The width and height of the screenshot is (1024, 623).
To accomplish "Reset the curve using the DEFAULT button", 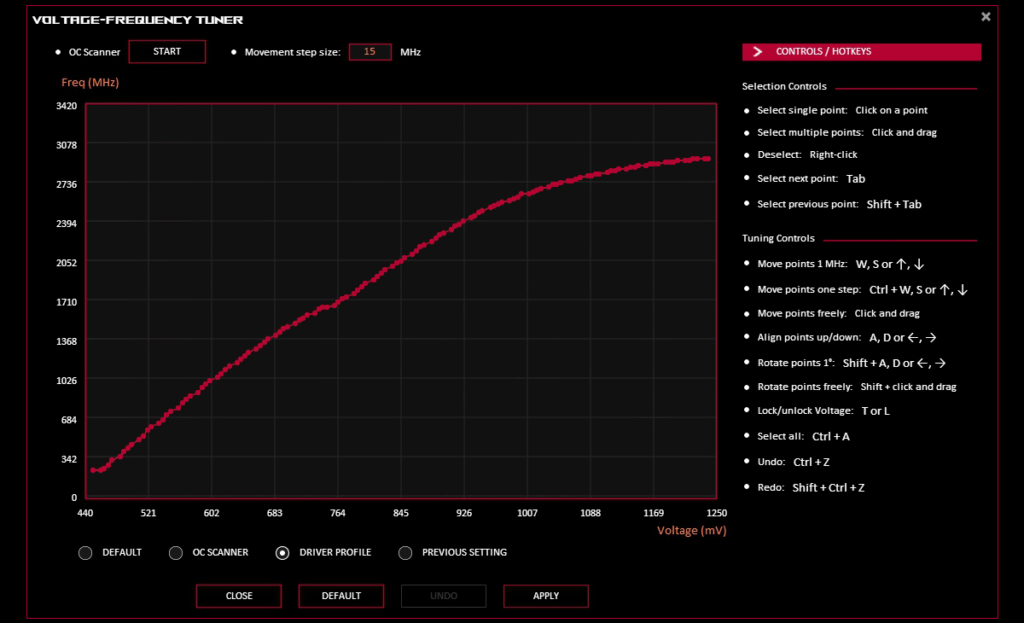I will click(341, 595).
